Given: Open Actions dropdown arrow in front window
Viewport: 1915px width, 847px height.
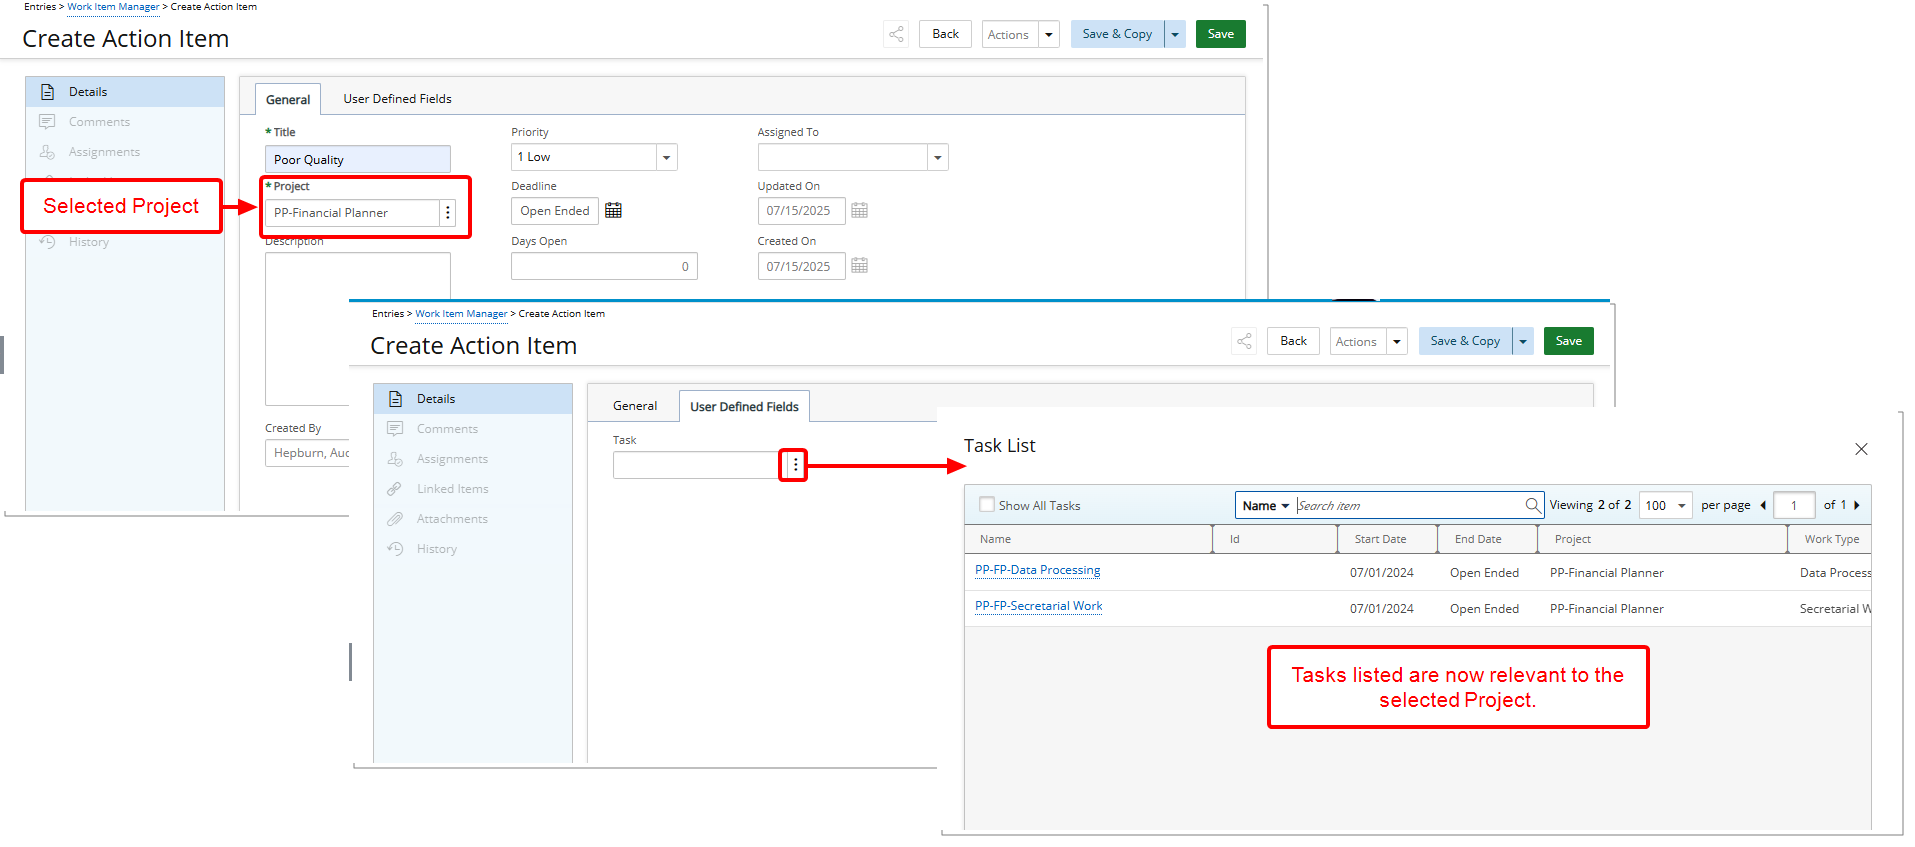Looking at the screenshot, I should tap(1397, 341).
